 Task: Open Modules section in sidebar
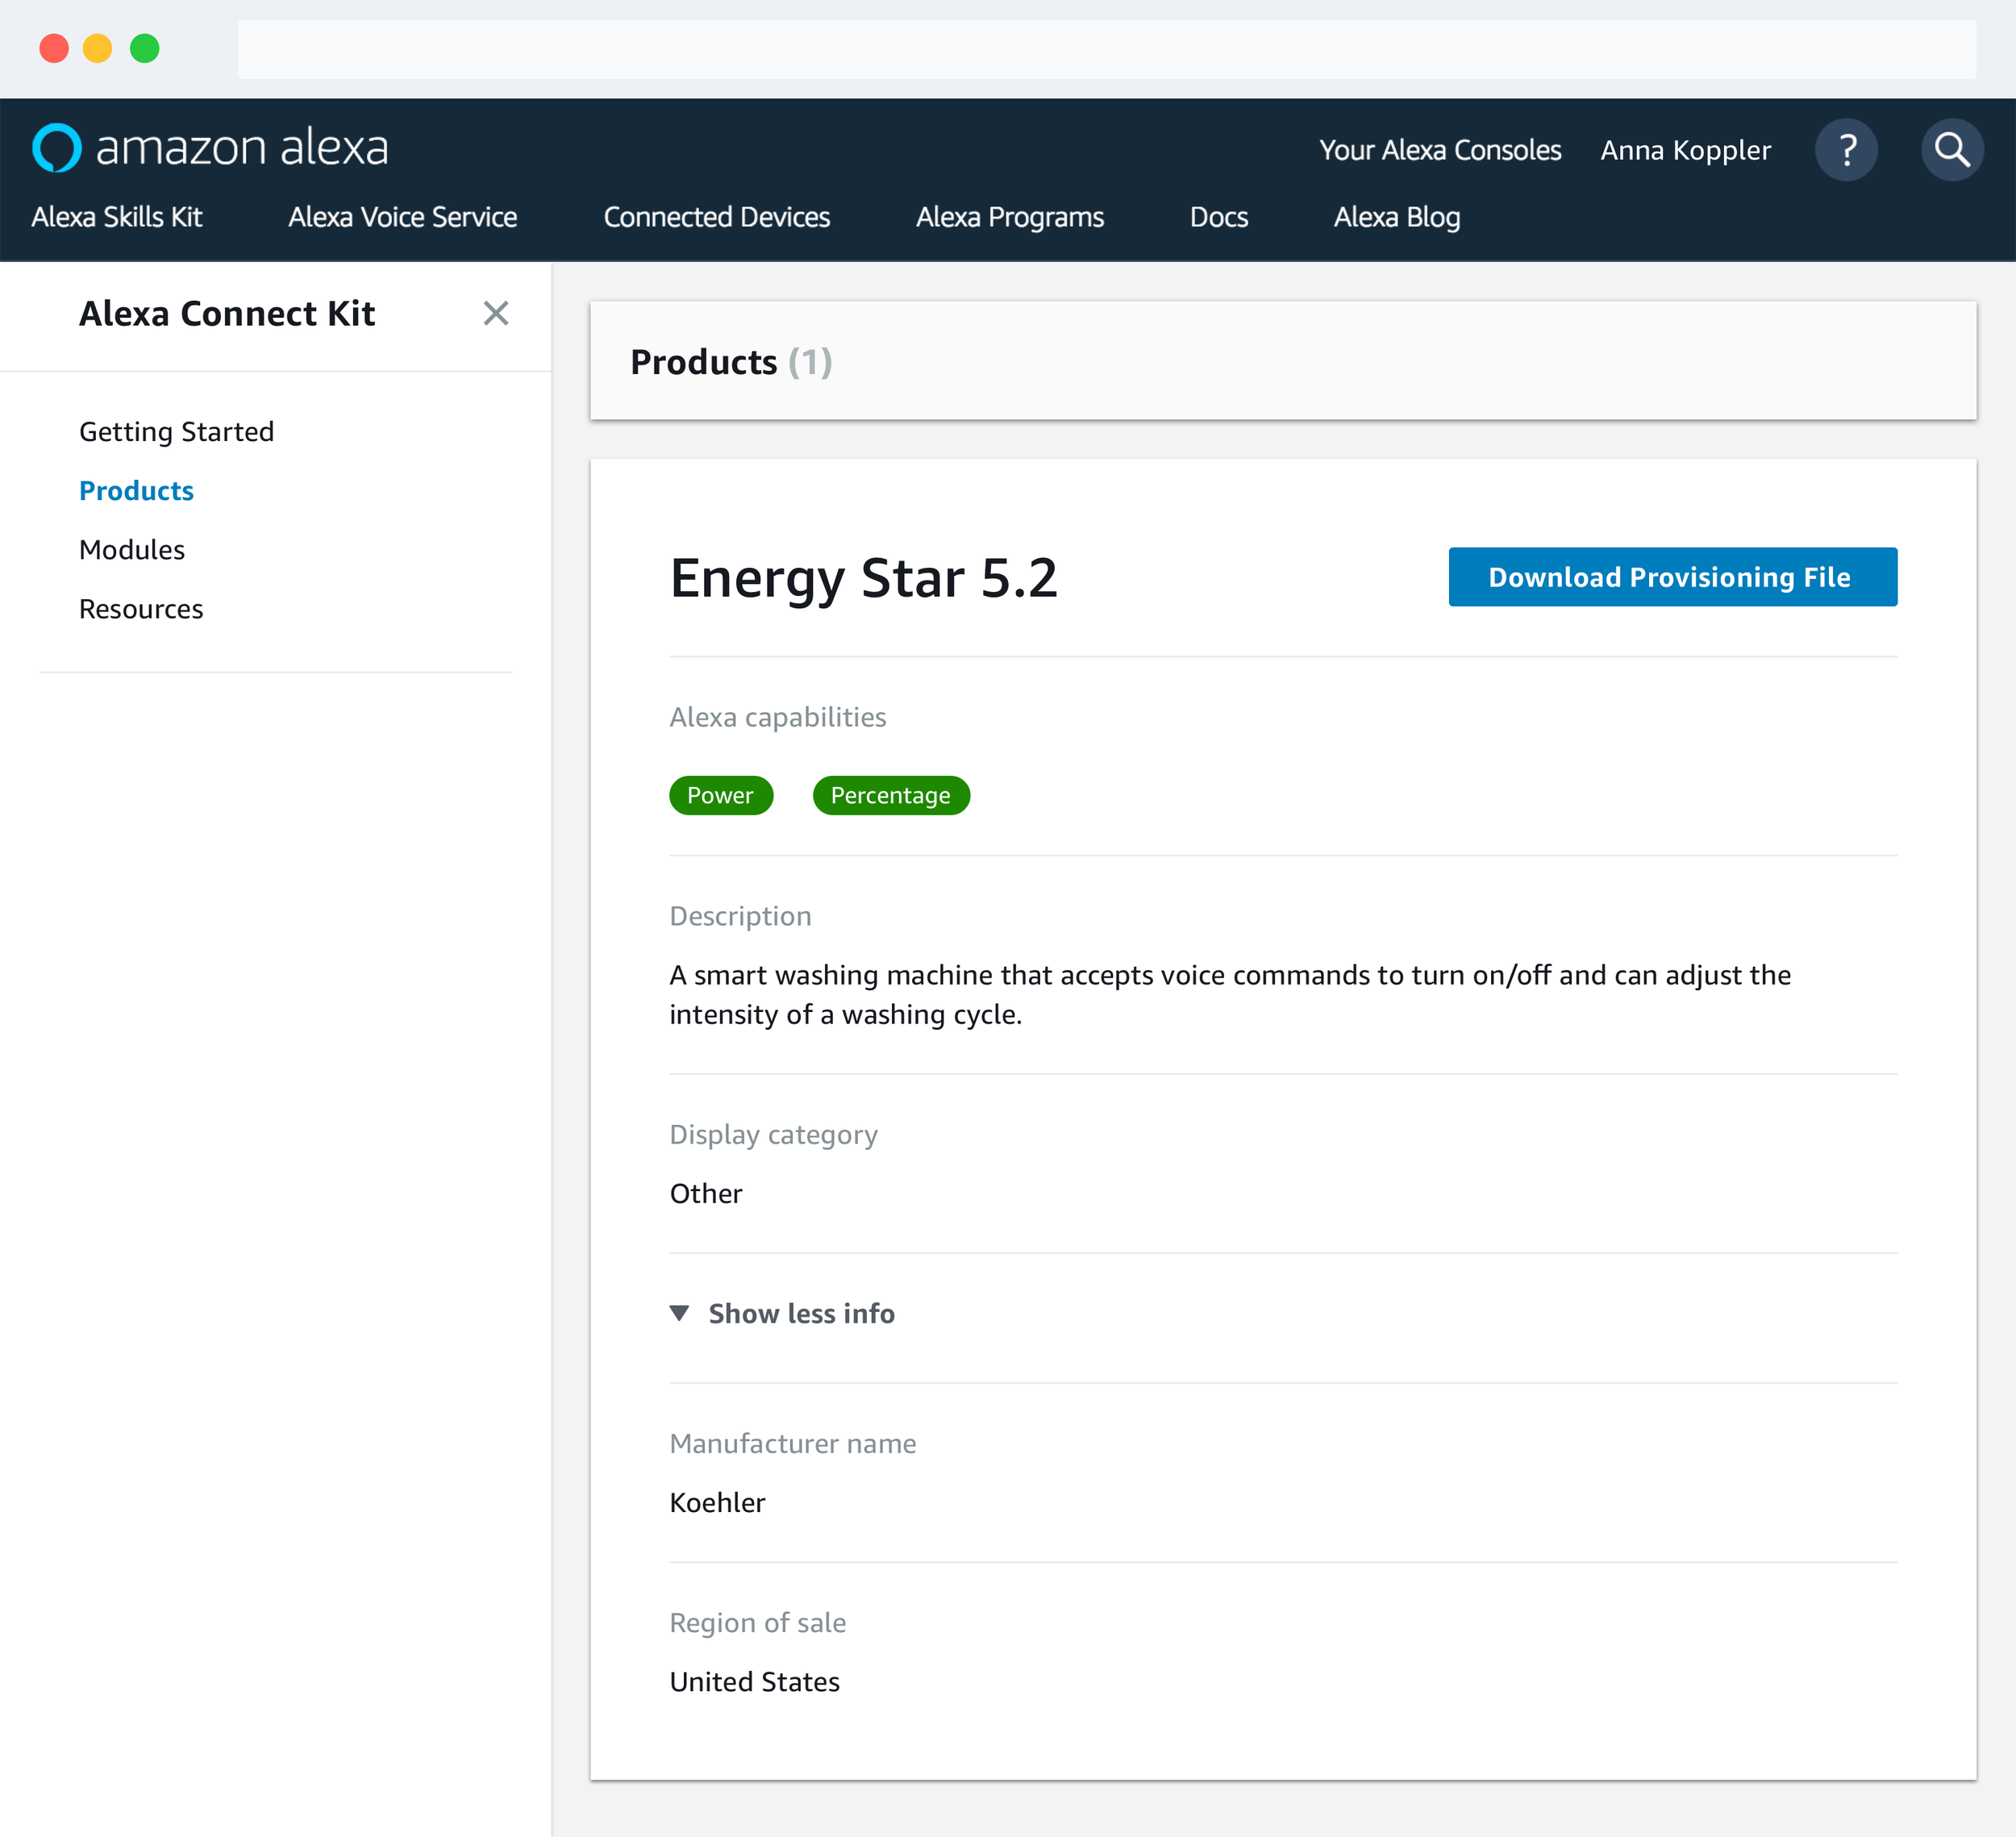pyautogui.click(x=132, y=550)
